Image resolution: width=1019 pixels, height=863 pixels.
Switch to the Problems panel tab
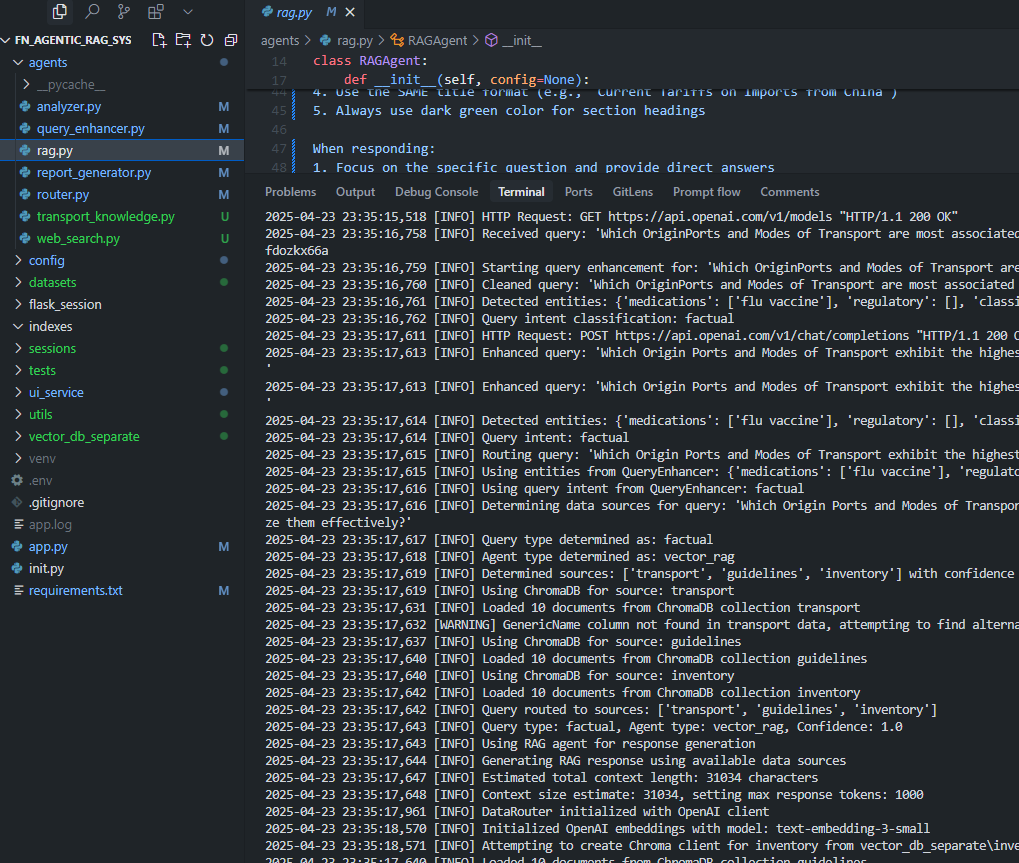tap(290, 192)
